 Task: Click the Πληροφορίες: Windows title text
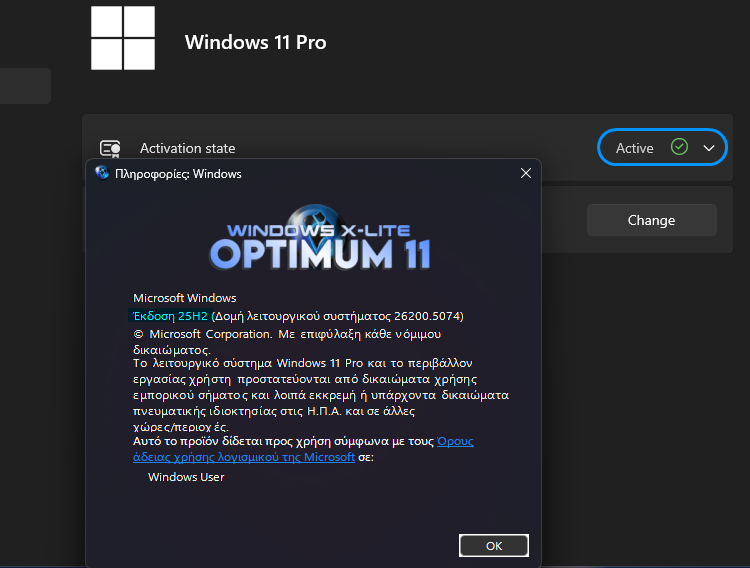point(179,174)
